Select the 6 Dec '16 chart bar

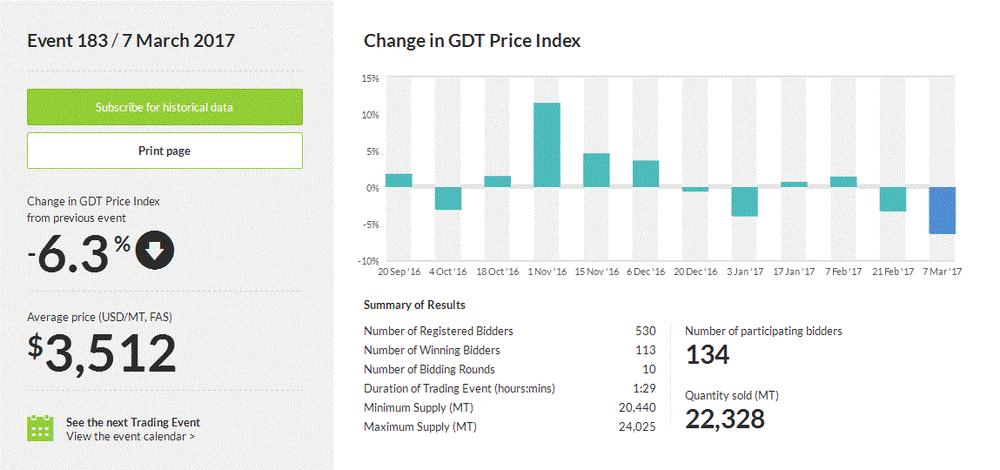coord(646,174)
